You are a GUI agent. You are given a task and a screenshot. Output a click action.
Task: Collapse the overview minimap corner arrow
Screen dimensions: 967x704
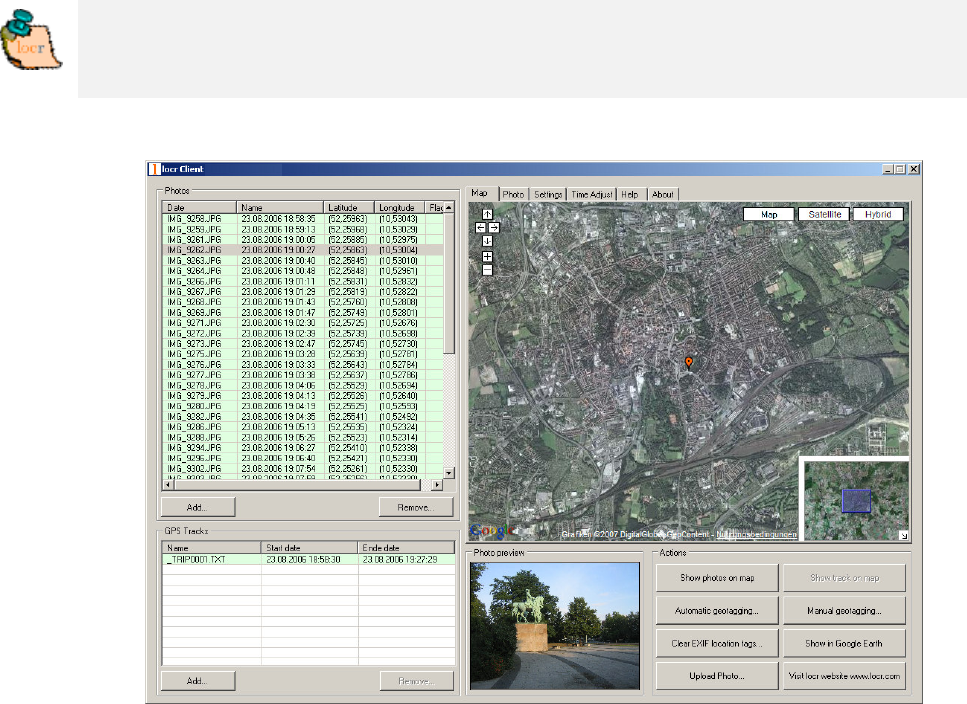click(x=902, y=535)
